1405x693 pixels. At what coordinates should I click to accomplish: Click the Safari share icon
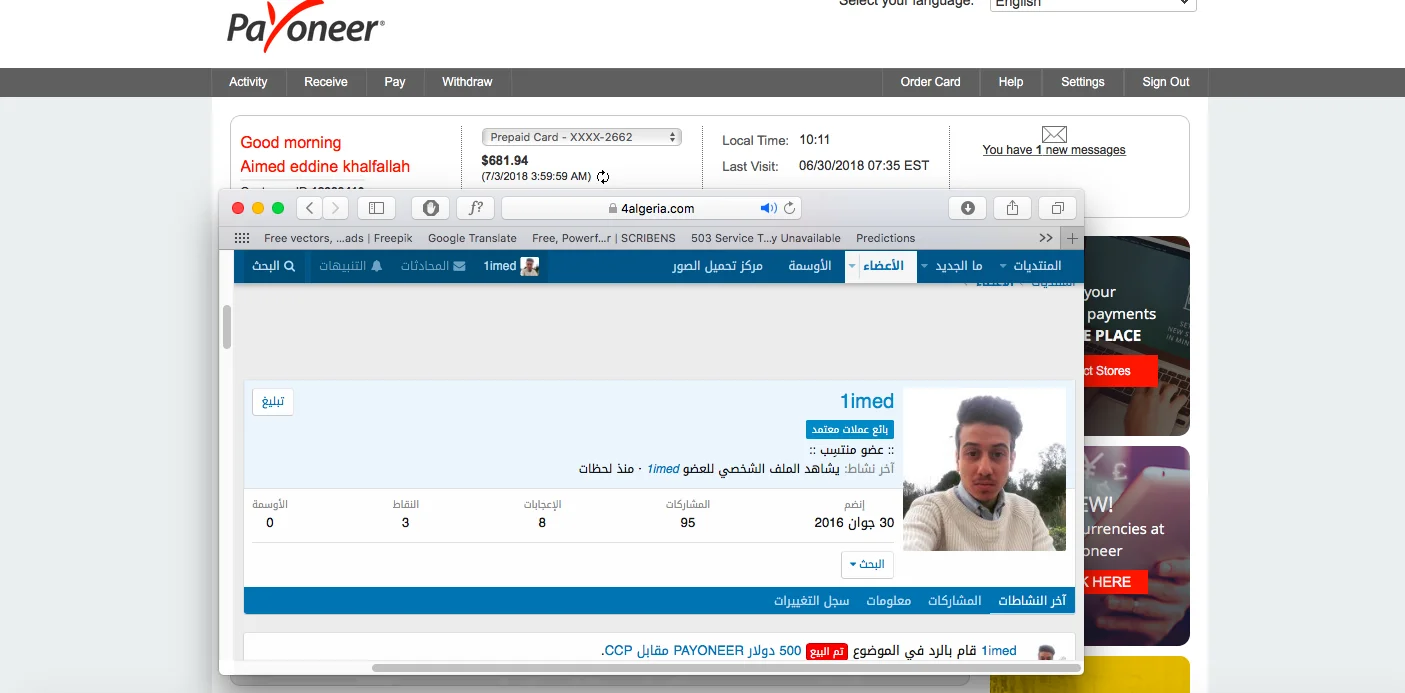[x=1012, y=208]
